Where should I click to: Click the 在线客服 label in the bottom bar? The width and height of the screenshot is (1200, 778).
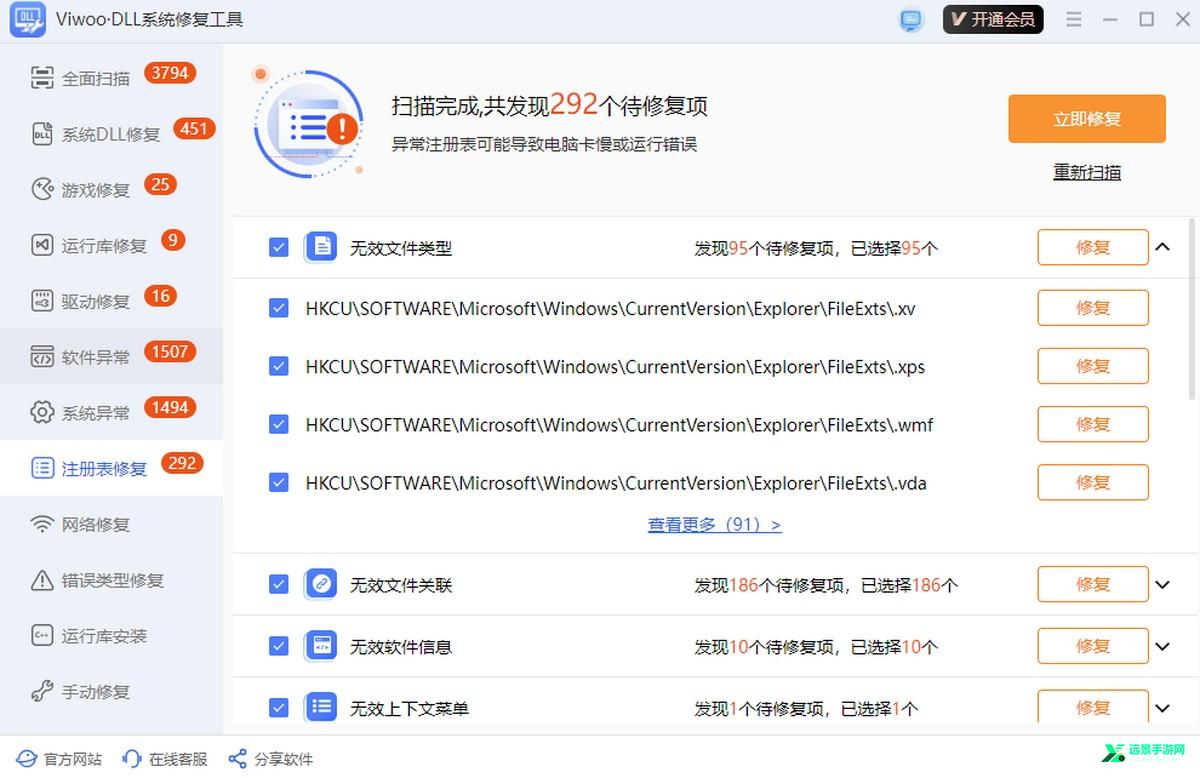178,759
